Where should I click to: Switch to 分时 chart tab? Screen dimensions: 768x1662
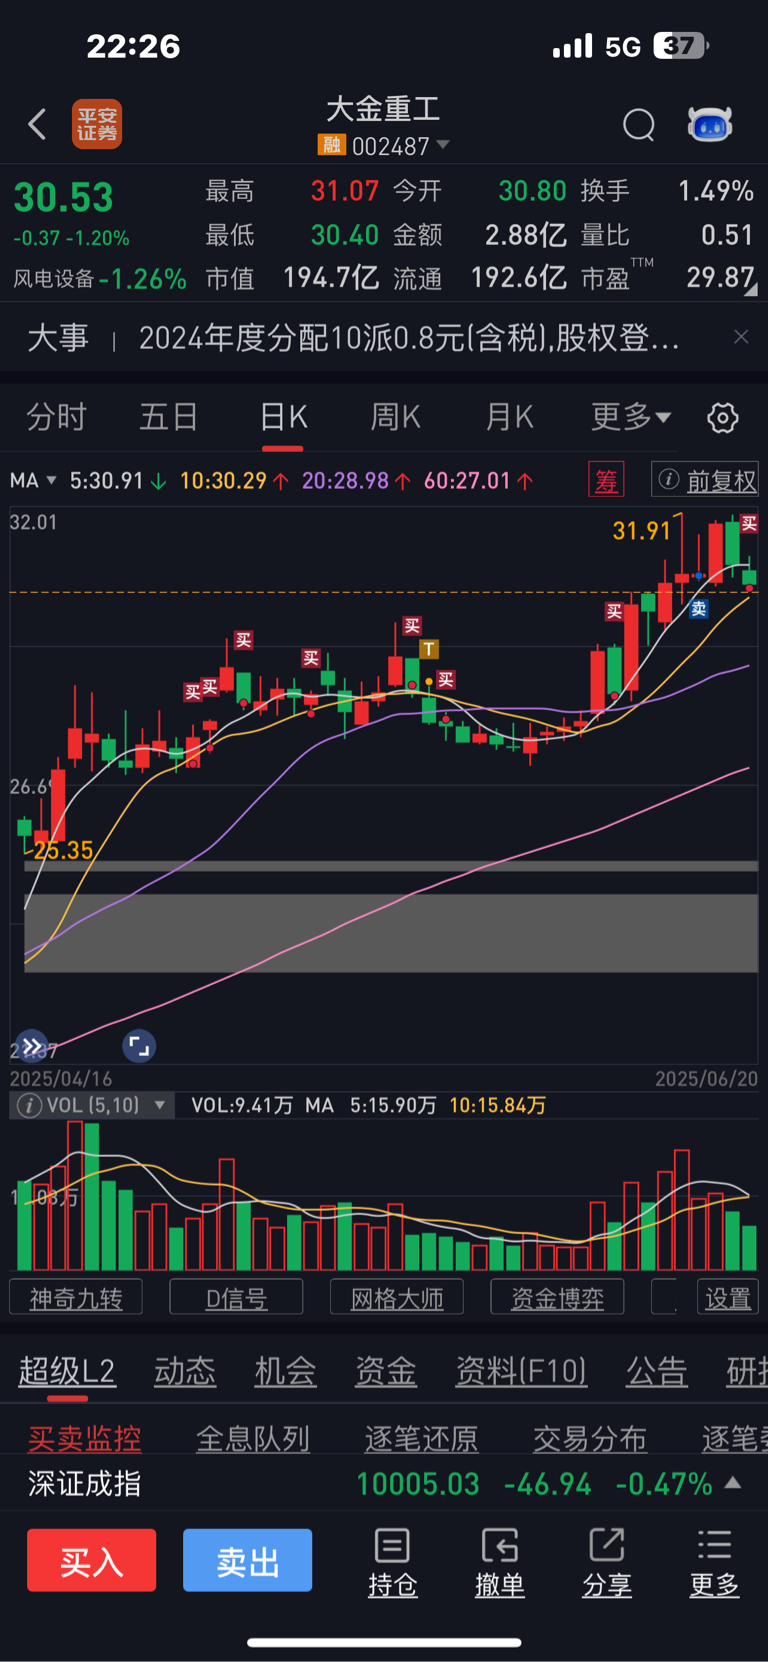(x=56, y=416)
